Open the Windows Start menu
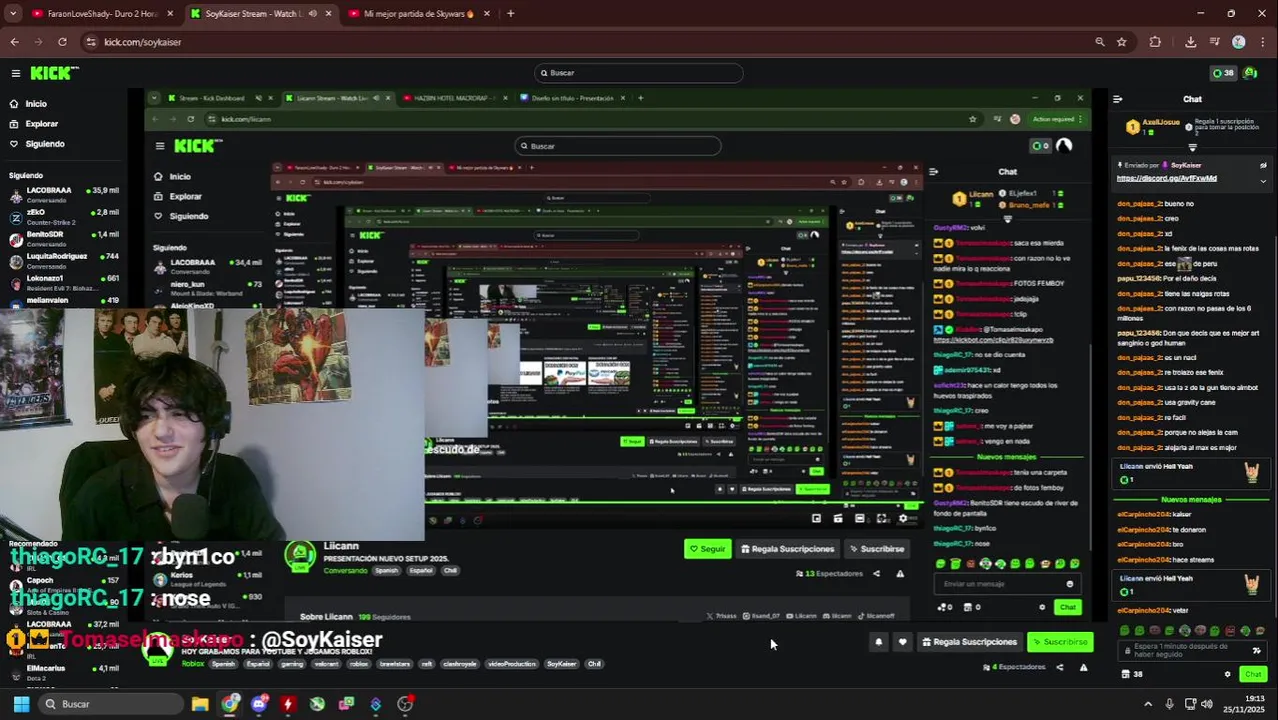This screenshot has width=1278, height=720. click(21, 704)
